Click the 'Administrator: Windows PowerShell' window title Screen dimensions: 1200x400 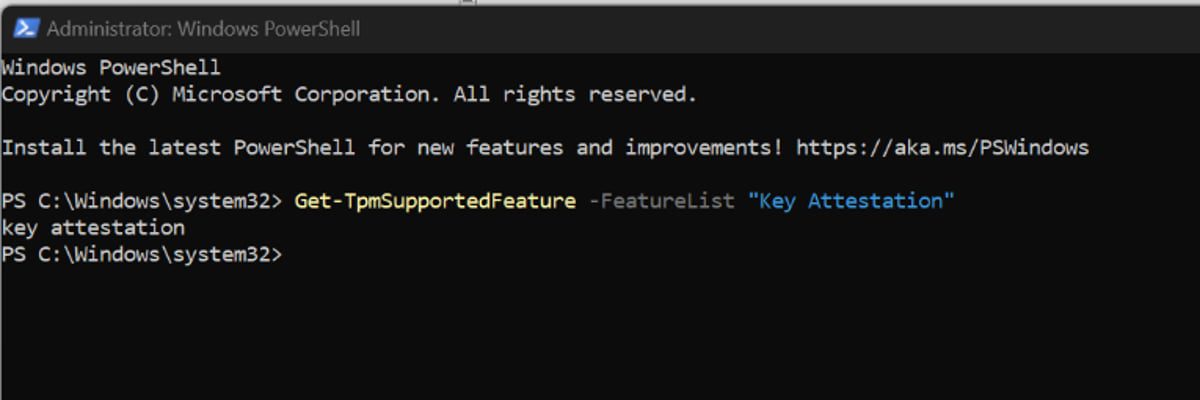point(203,29)
